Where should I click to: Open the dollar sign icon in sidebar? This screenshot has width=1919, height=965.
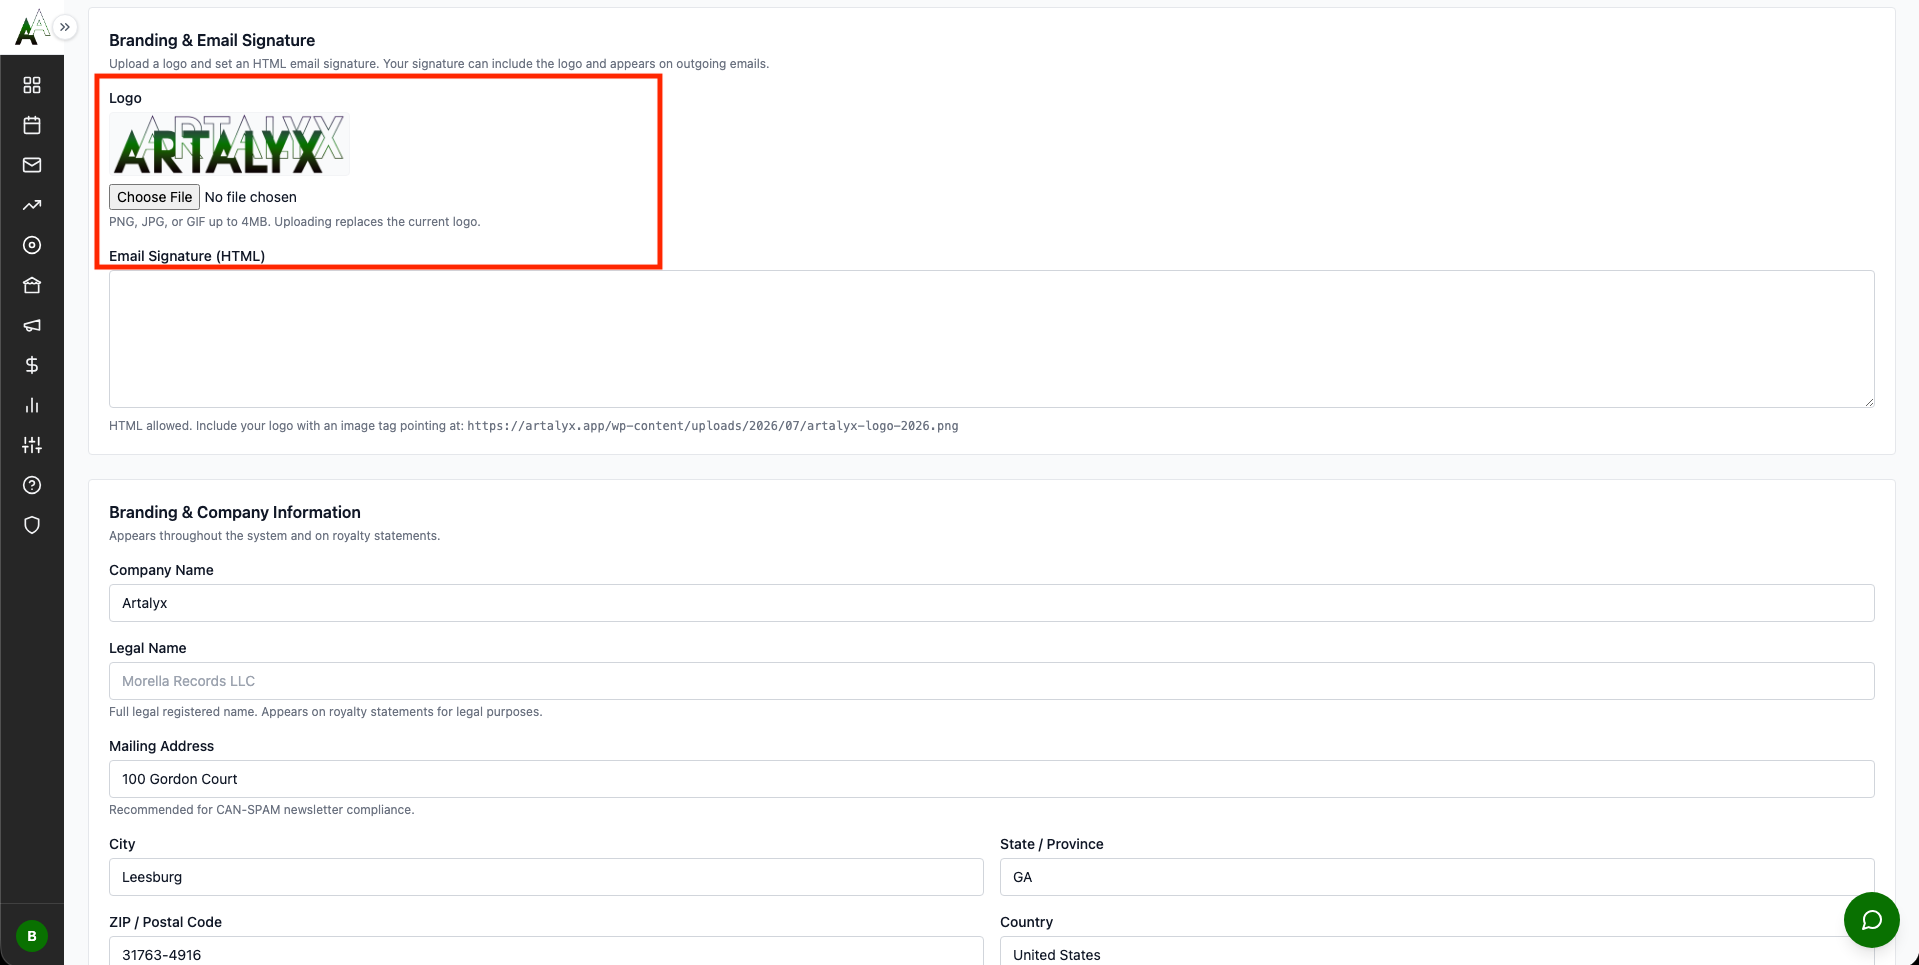click(x=32, y=365)
